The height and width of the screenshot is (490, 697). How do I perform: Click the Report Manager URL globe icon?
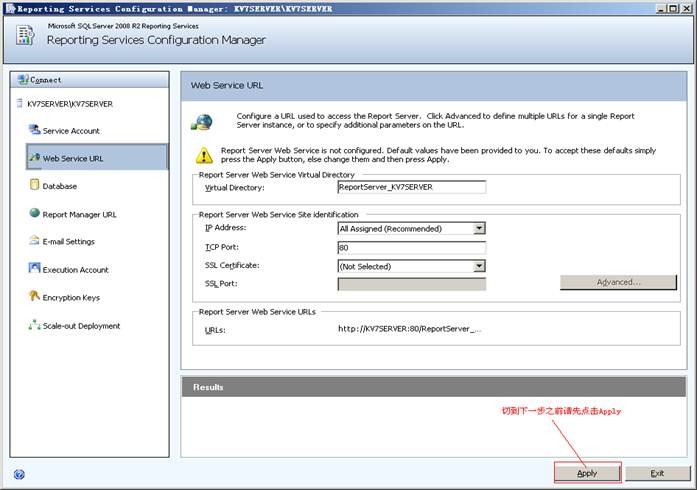[34, 213]
